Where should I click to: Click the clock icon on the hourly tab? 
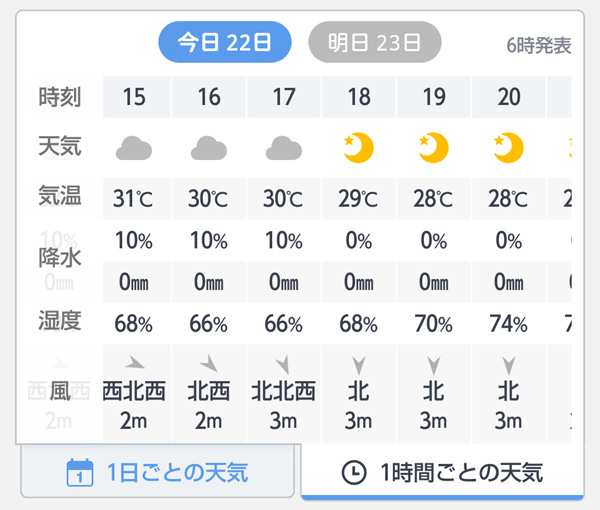pyautogui.click(x=353, y=473)
